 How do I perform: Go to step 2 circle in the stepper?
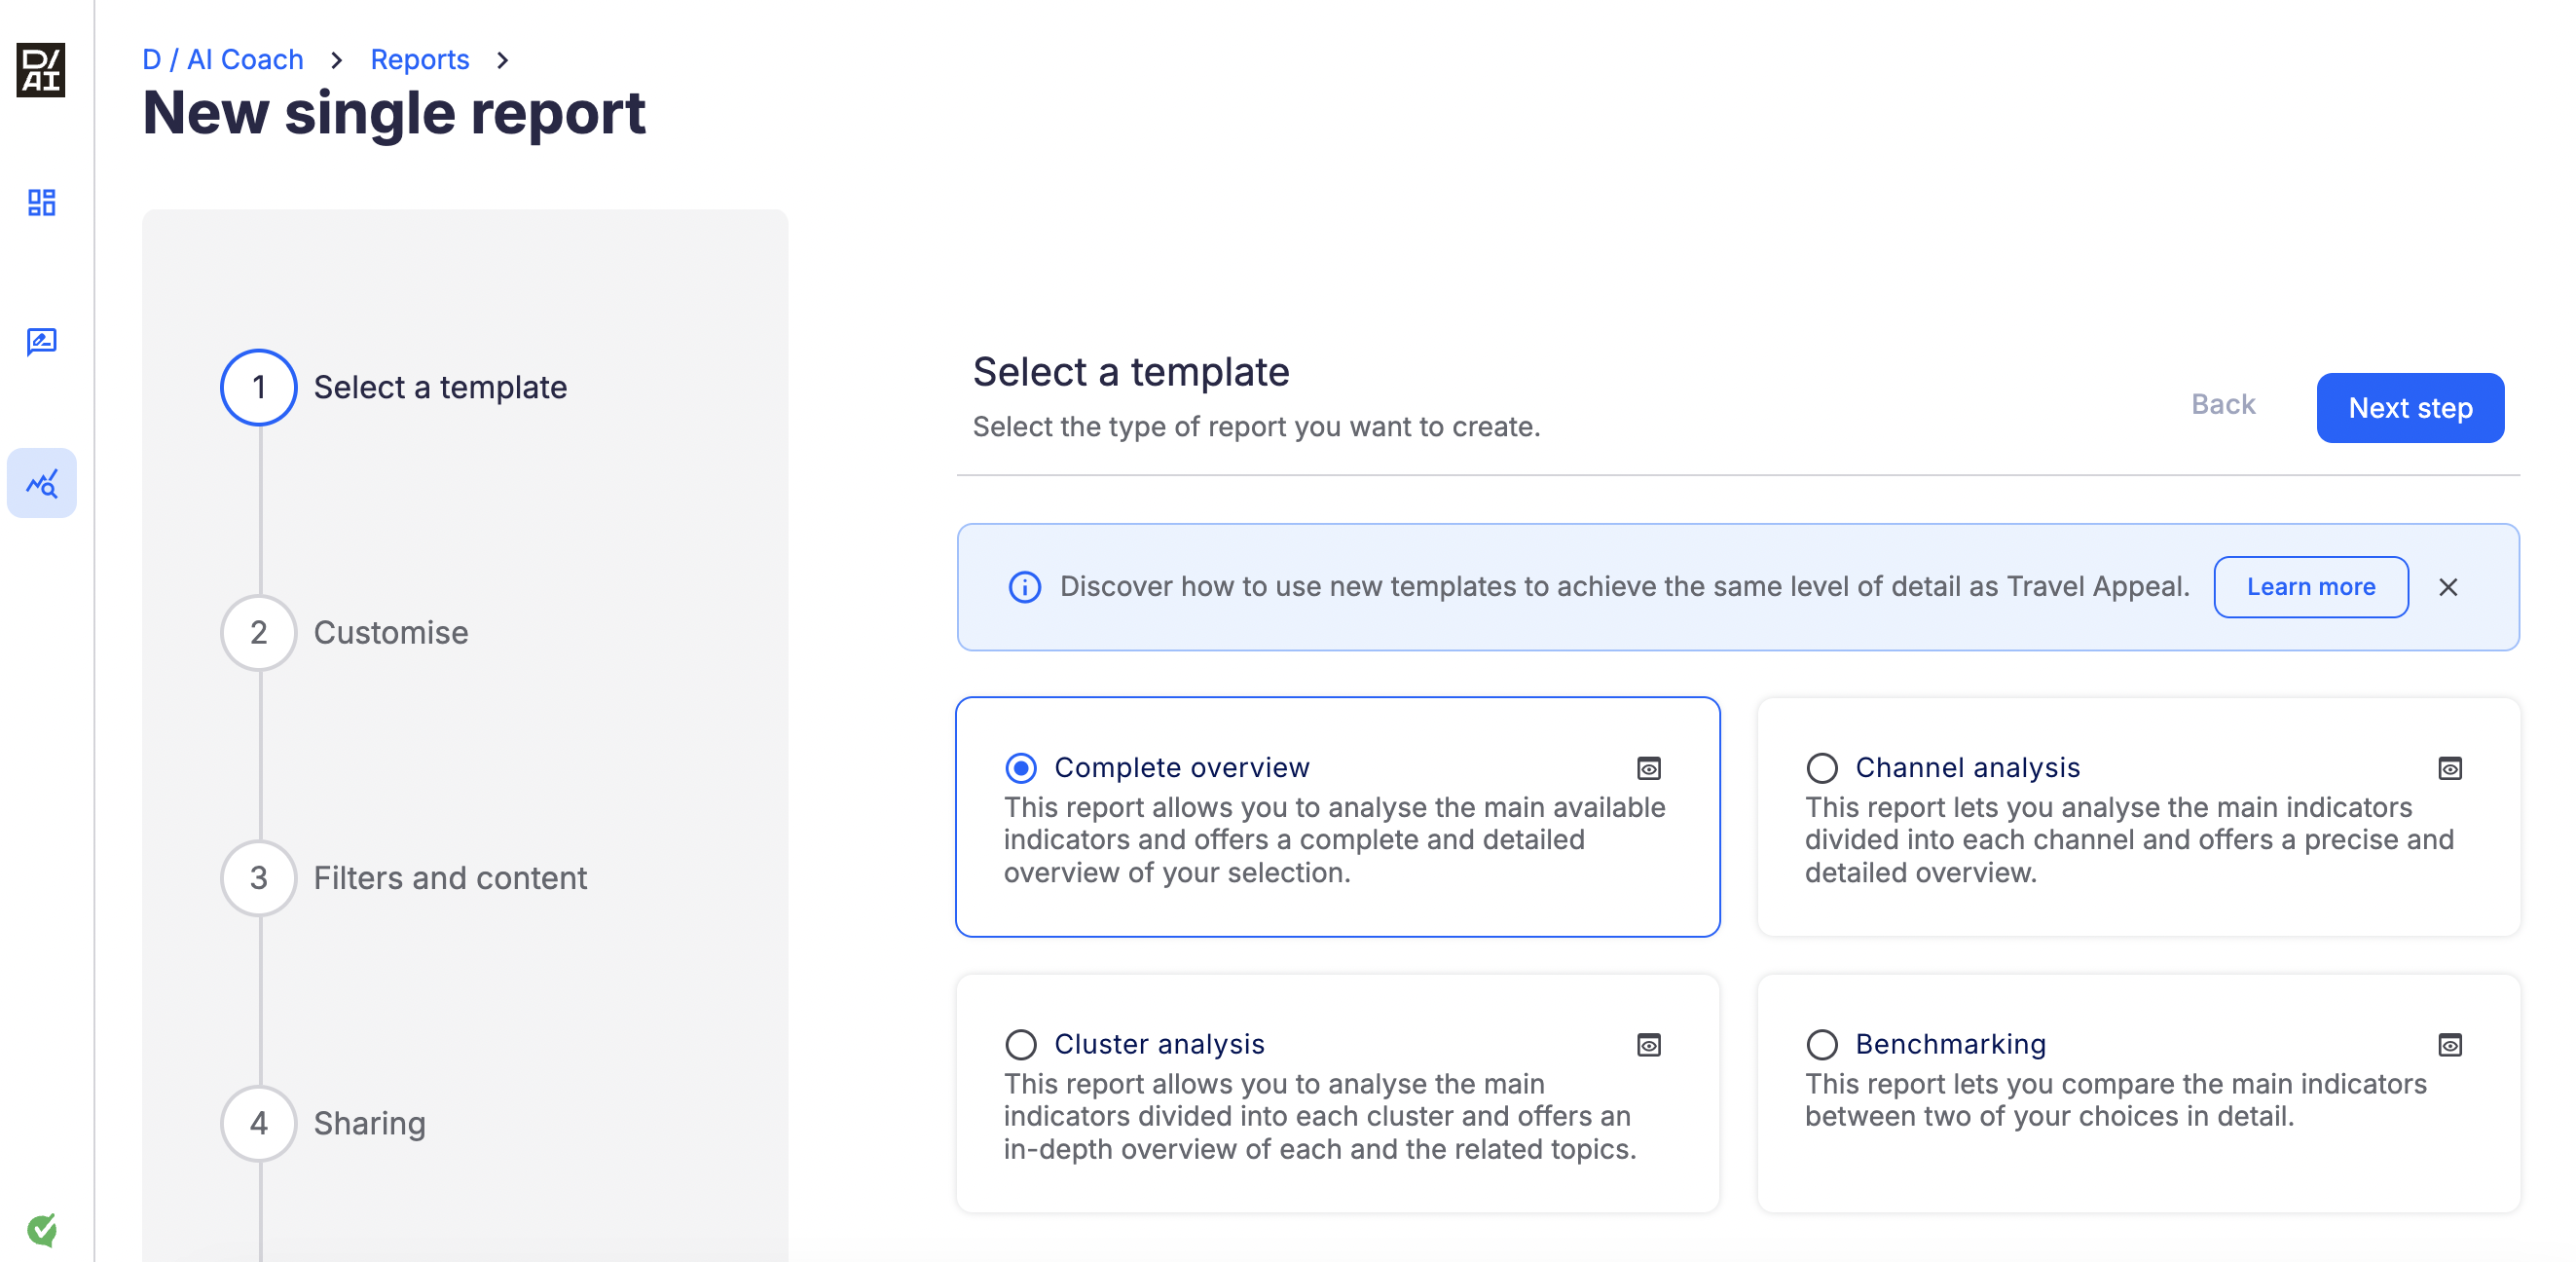259,633
